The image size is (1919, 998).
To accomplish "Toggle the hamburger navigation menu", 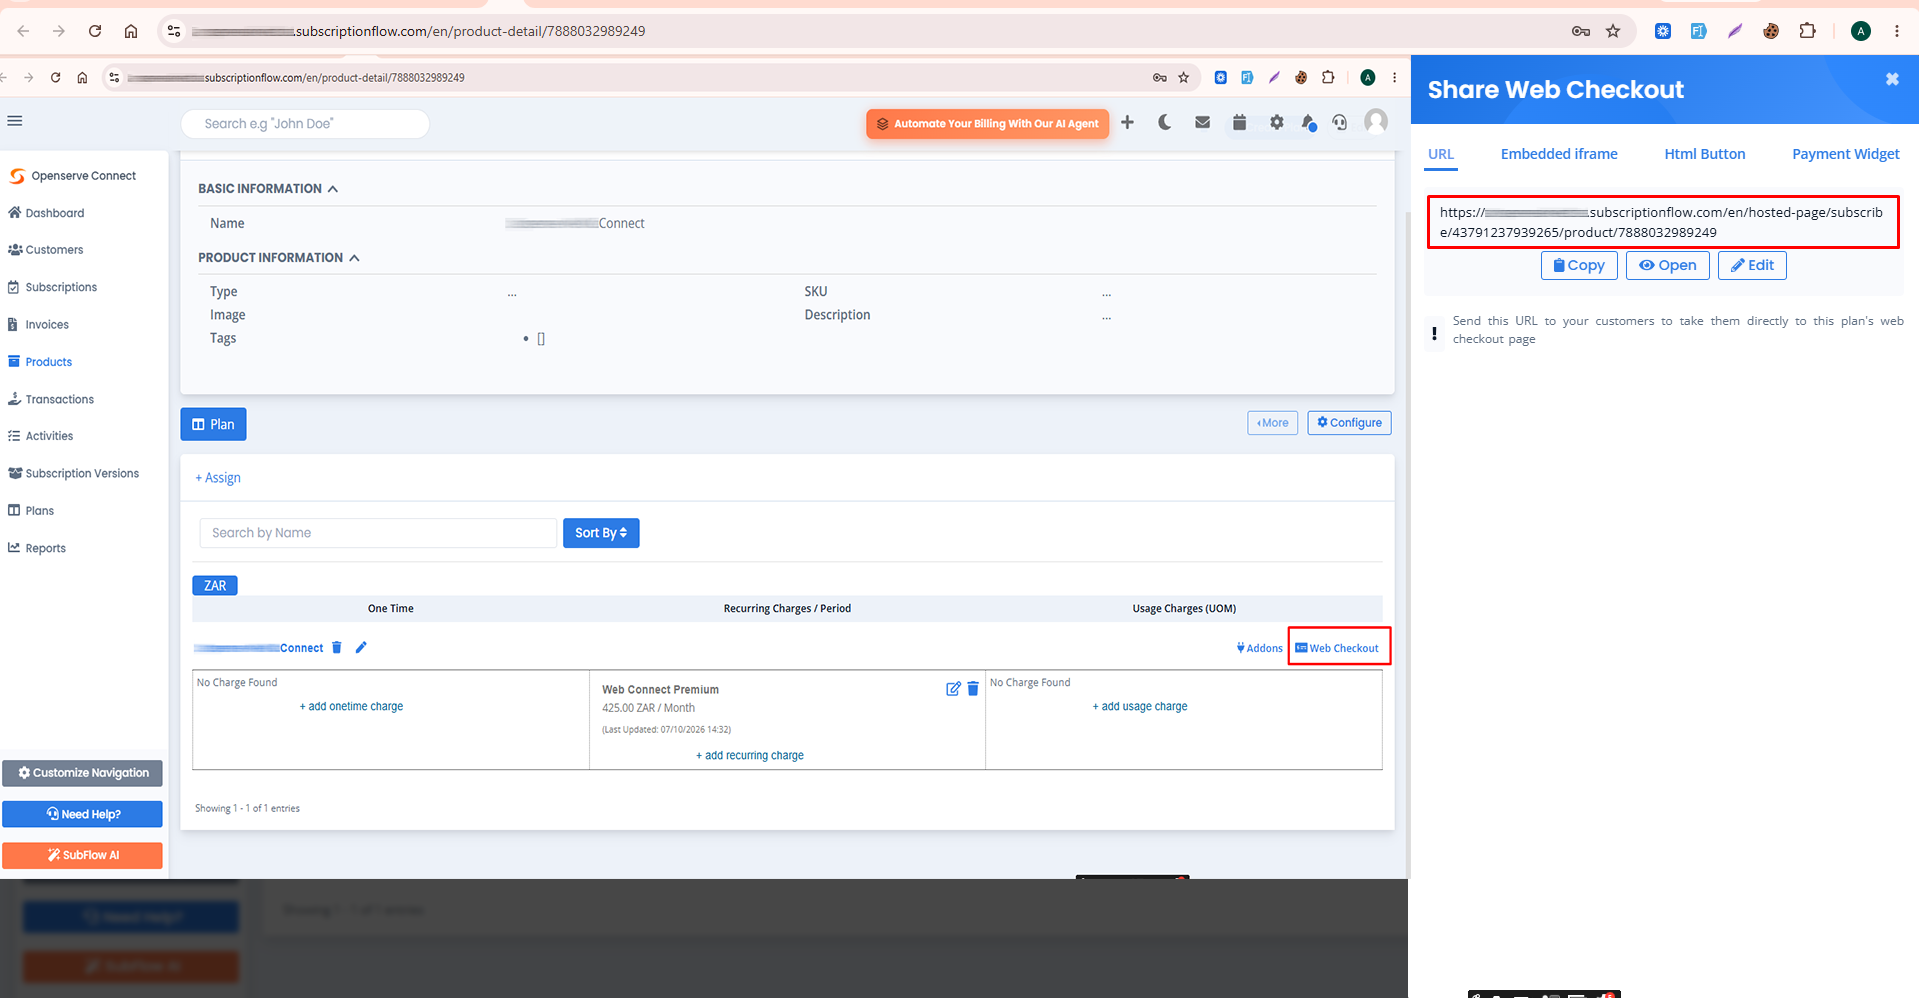I will point(15,121).
